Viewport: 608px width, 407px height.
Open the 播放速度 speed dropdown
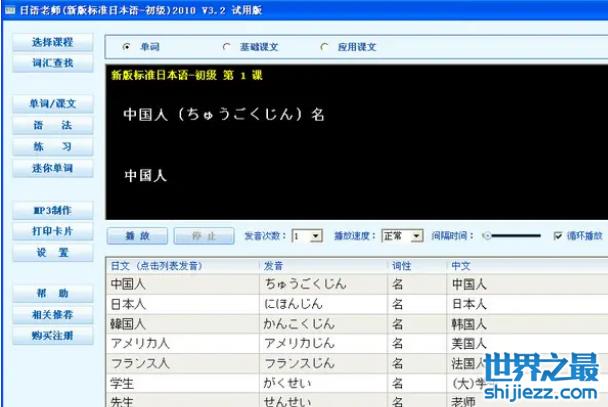[416, 236]
